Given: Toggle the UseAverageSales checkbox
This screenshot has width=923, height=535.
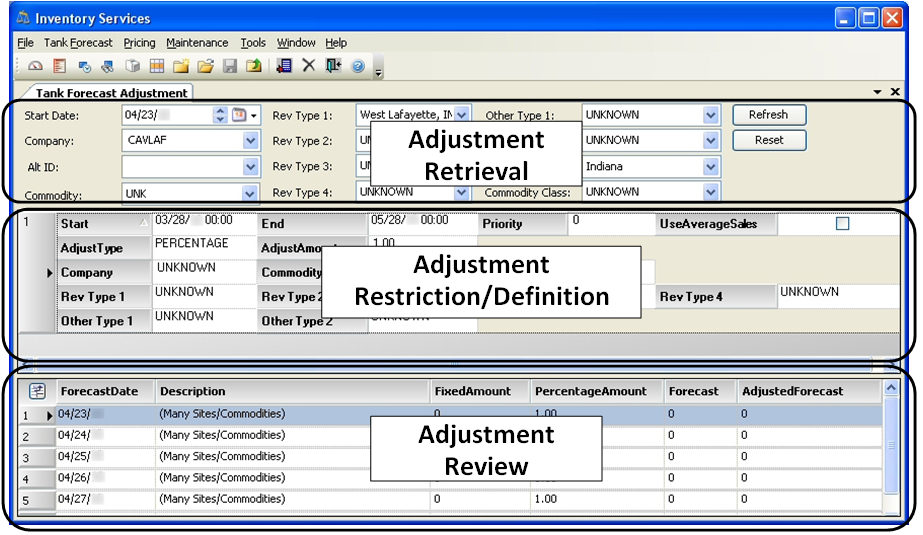Looking at the screenshot, I should tap(842, 224).
